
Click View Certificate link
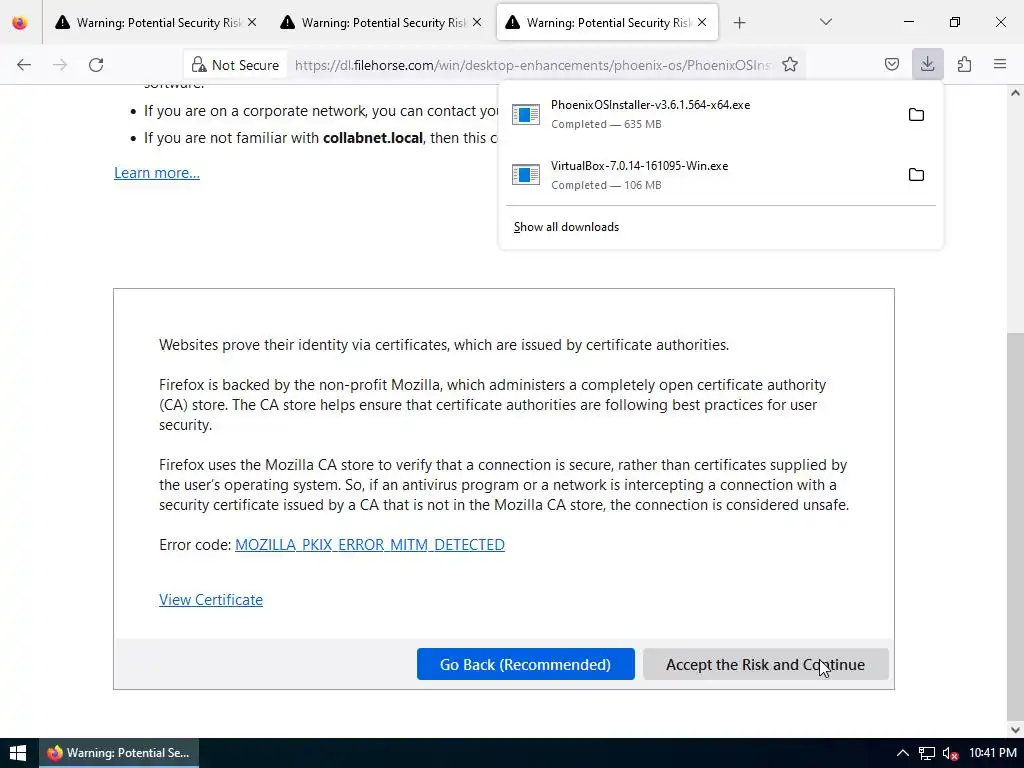click(x=211, y=600)
